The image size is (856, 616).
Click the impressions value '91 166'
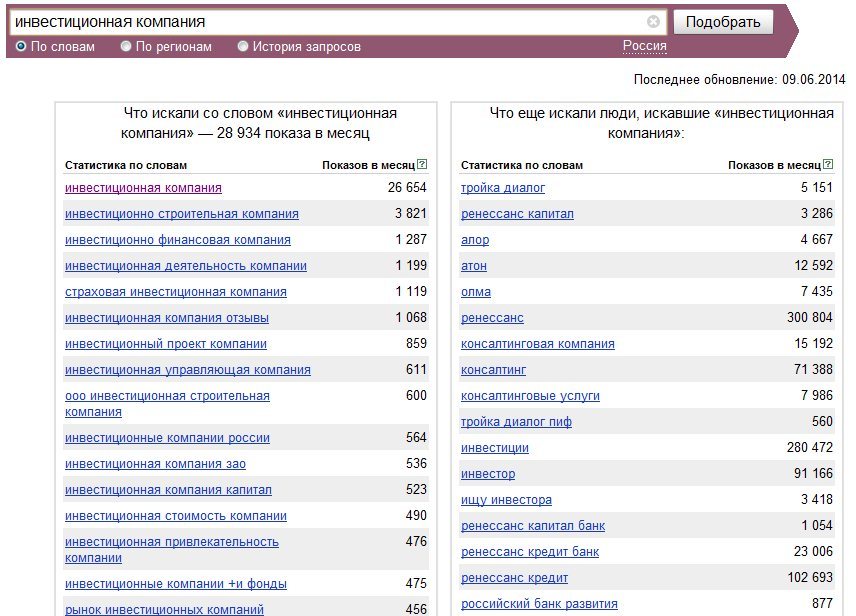click(x=813, y=473)
